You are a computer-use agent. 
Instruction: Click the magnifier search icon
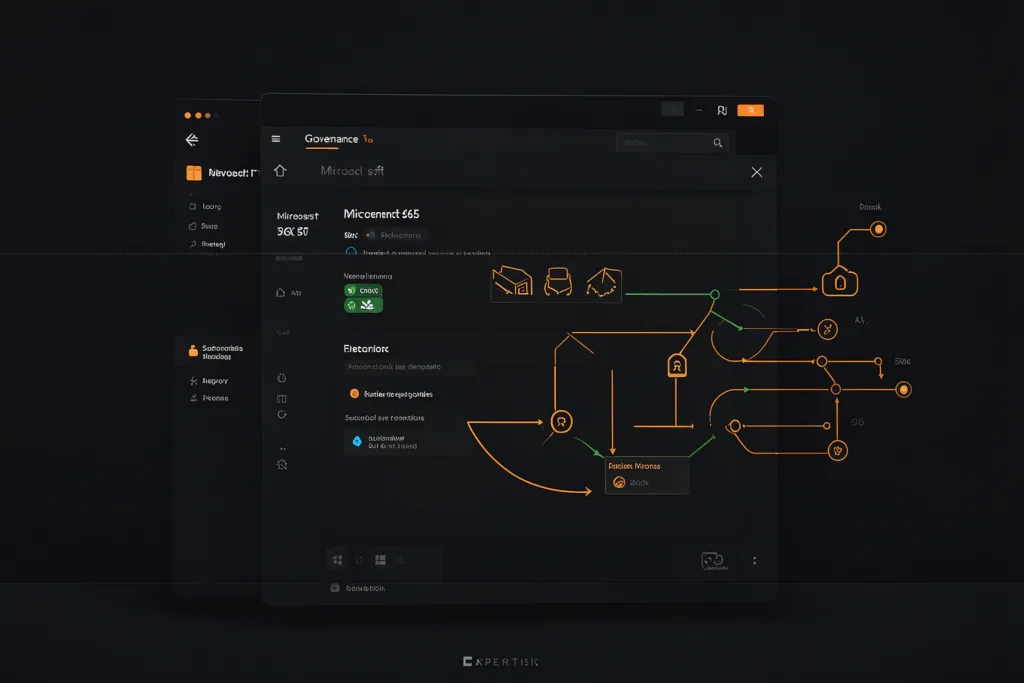(x=718, y=142)
